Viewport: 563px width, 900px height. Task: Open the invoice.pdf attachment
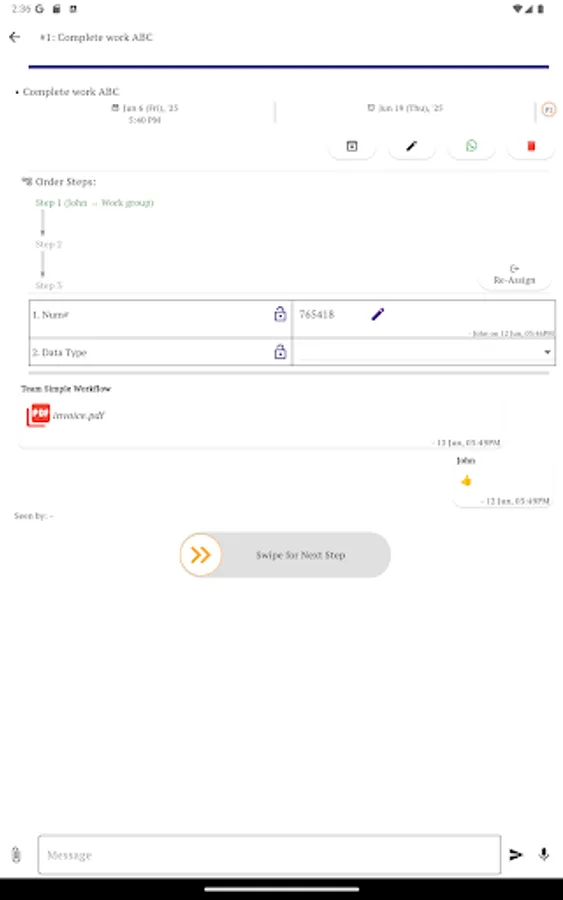coord(79,416)
